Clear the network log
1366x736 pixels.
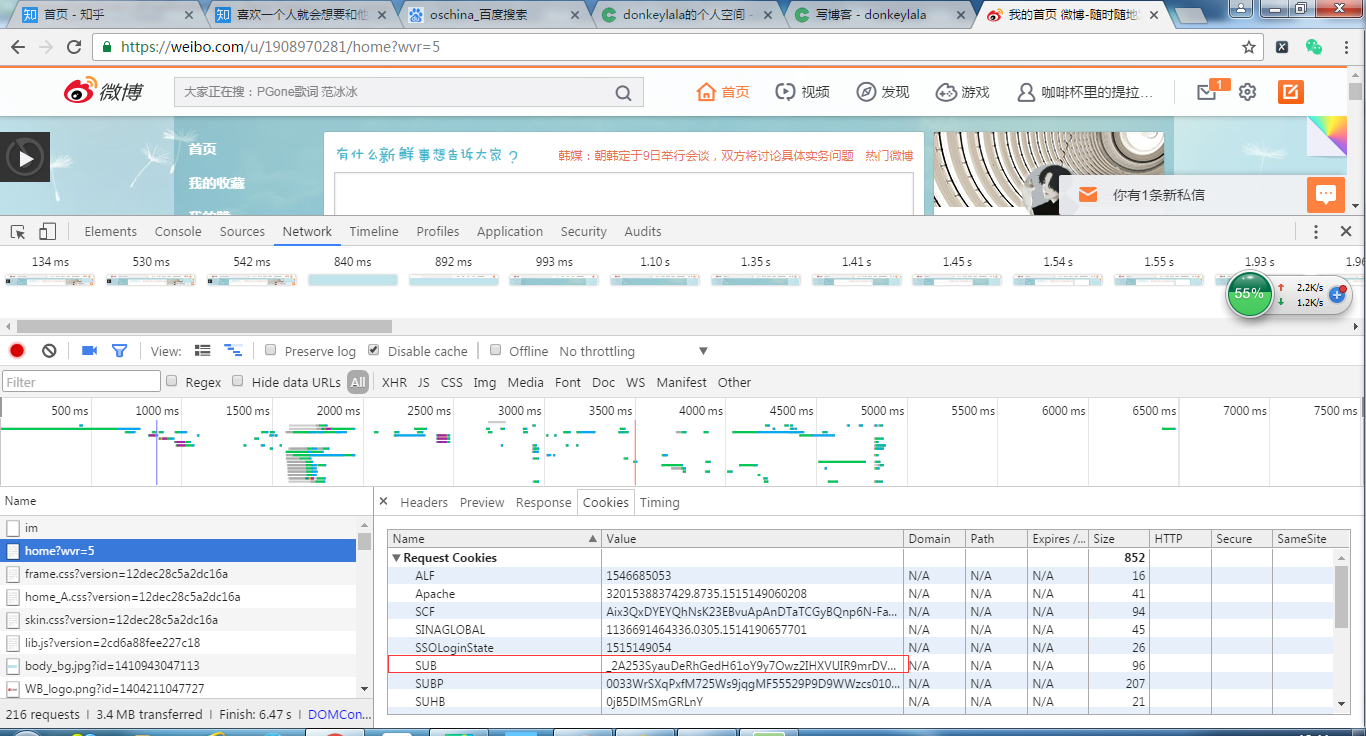coord(49,351)
